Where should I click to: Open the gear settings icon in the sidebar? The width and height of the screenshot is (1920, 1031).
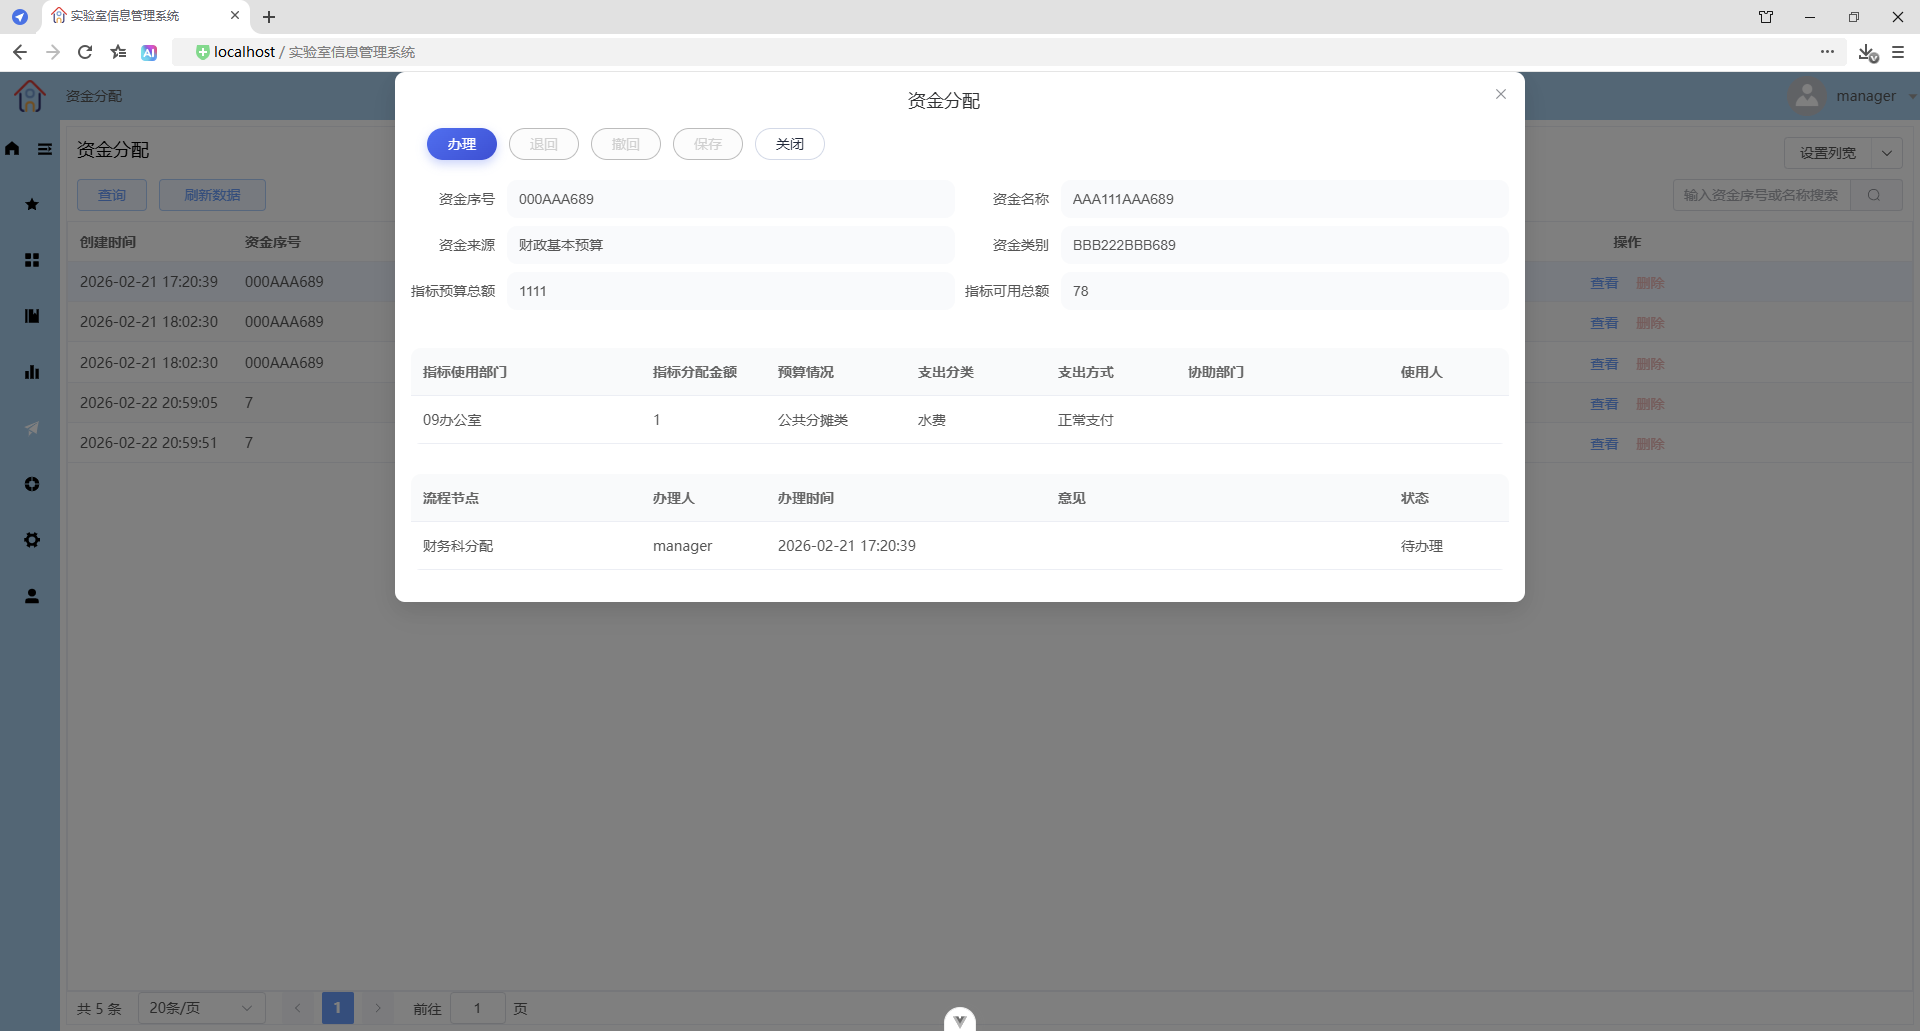pyautogui.click(x=32, y=540)
